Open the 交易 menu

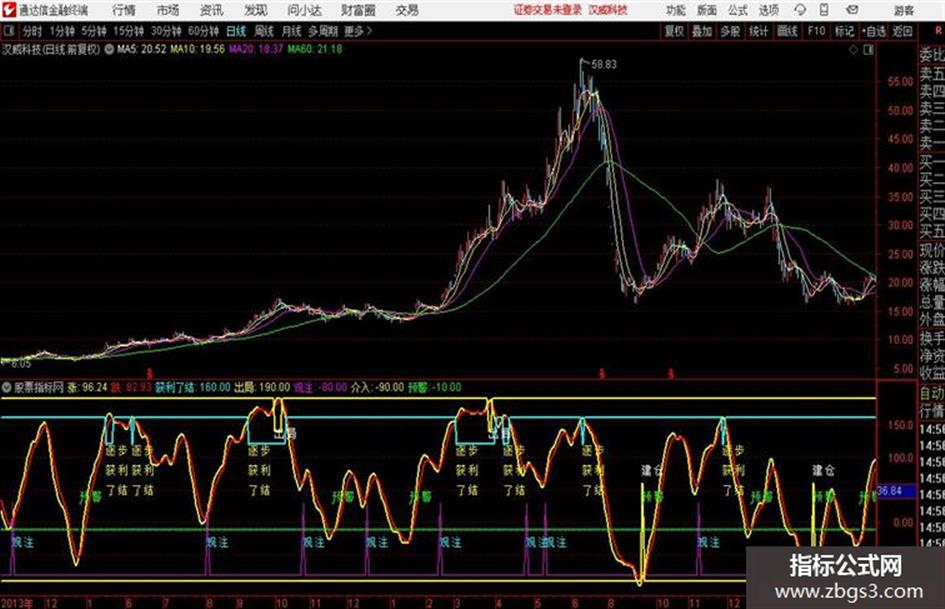click(x=407, y=10)
